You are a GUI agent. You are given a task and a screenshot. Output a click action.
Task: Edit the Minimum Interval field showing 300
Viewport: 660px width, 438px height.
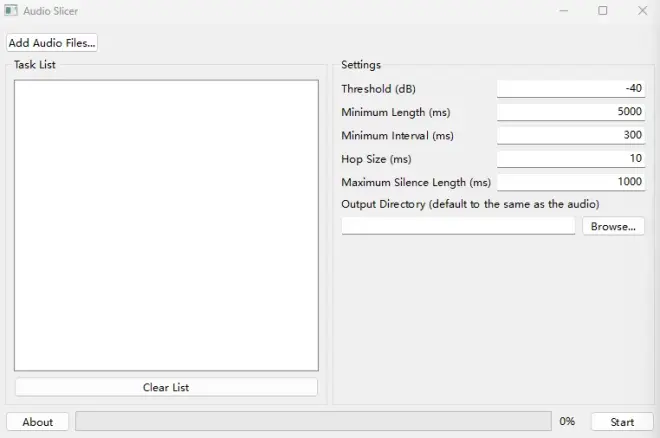(x=571, y=135)
